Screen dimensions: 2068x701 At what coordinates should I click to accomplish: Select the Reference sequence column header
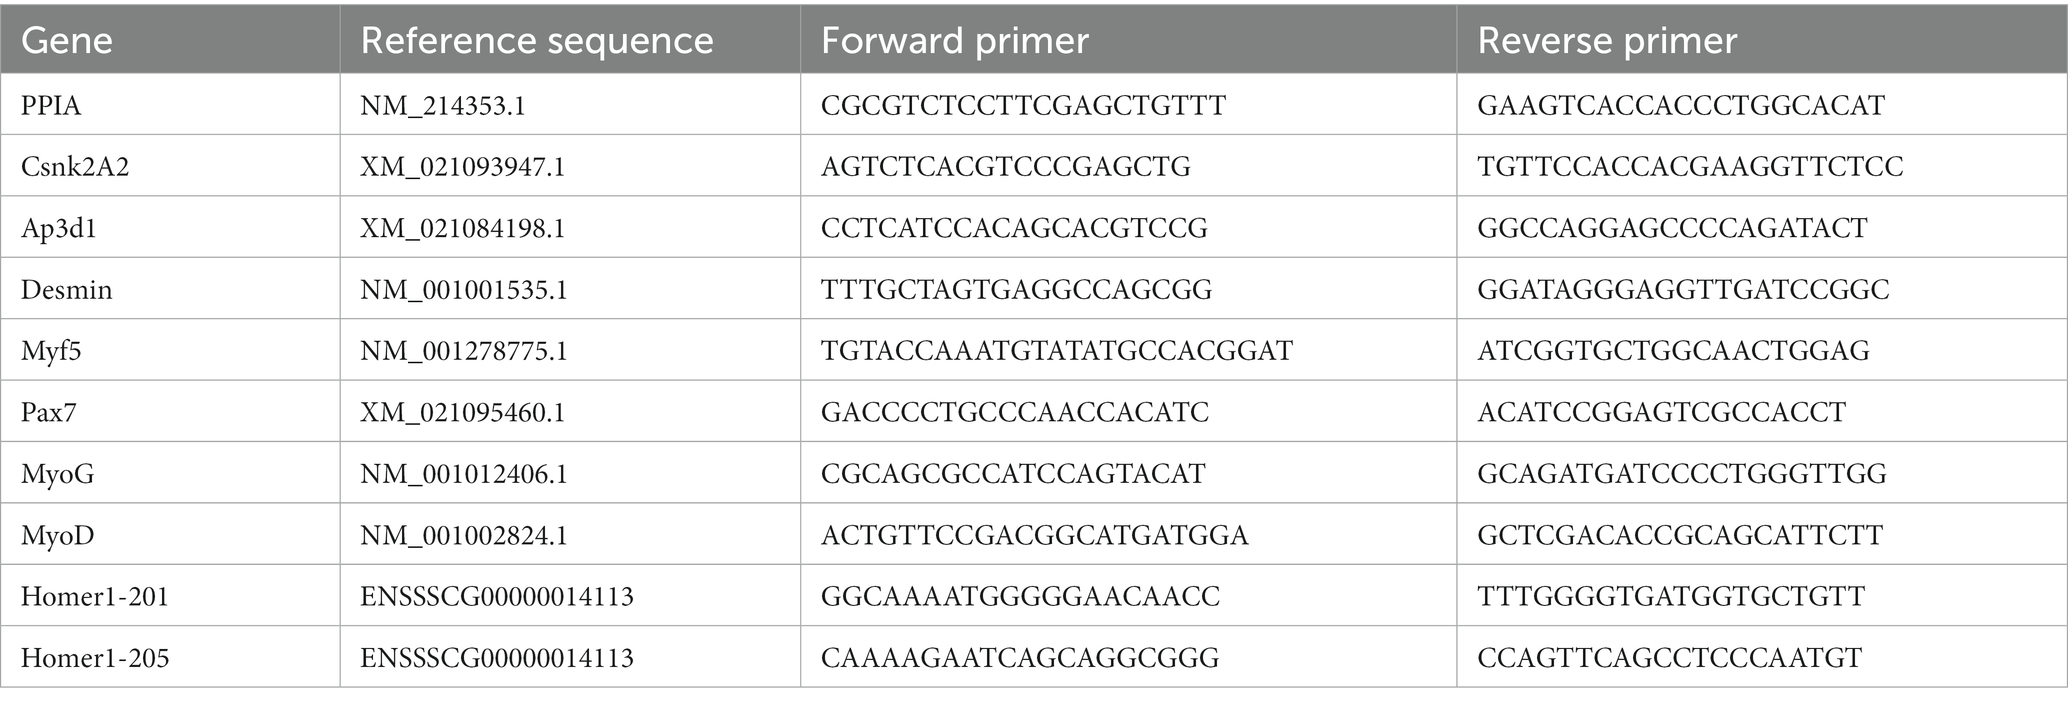(537, 41)
